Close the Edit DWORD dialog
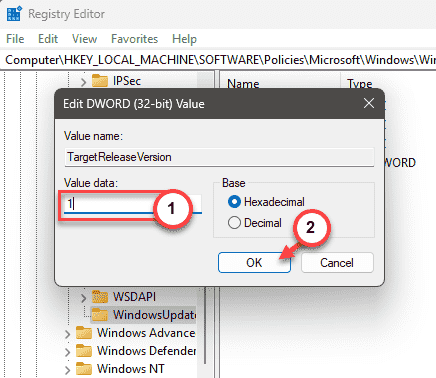Image resolution: width=436 pixels, height=378 pixels. (x=369, y=103)
